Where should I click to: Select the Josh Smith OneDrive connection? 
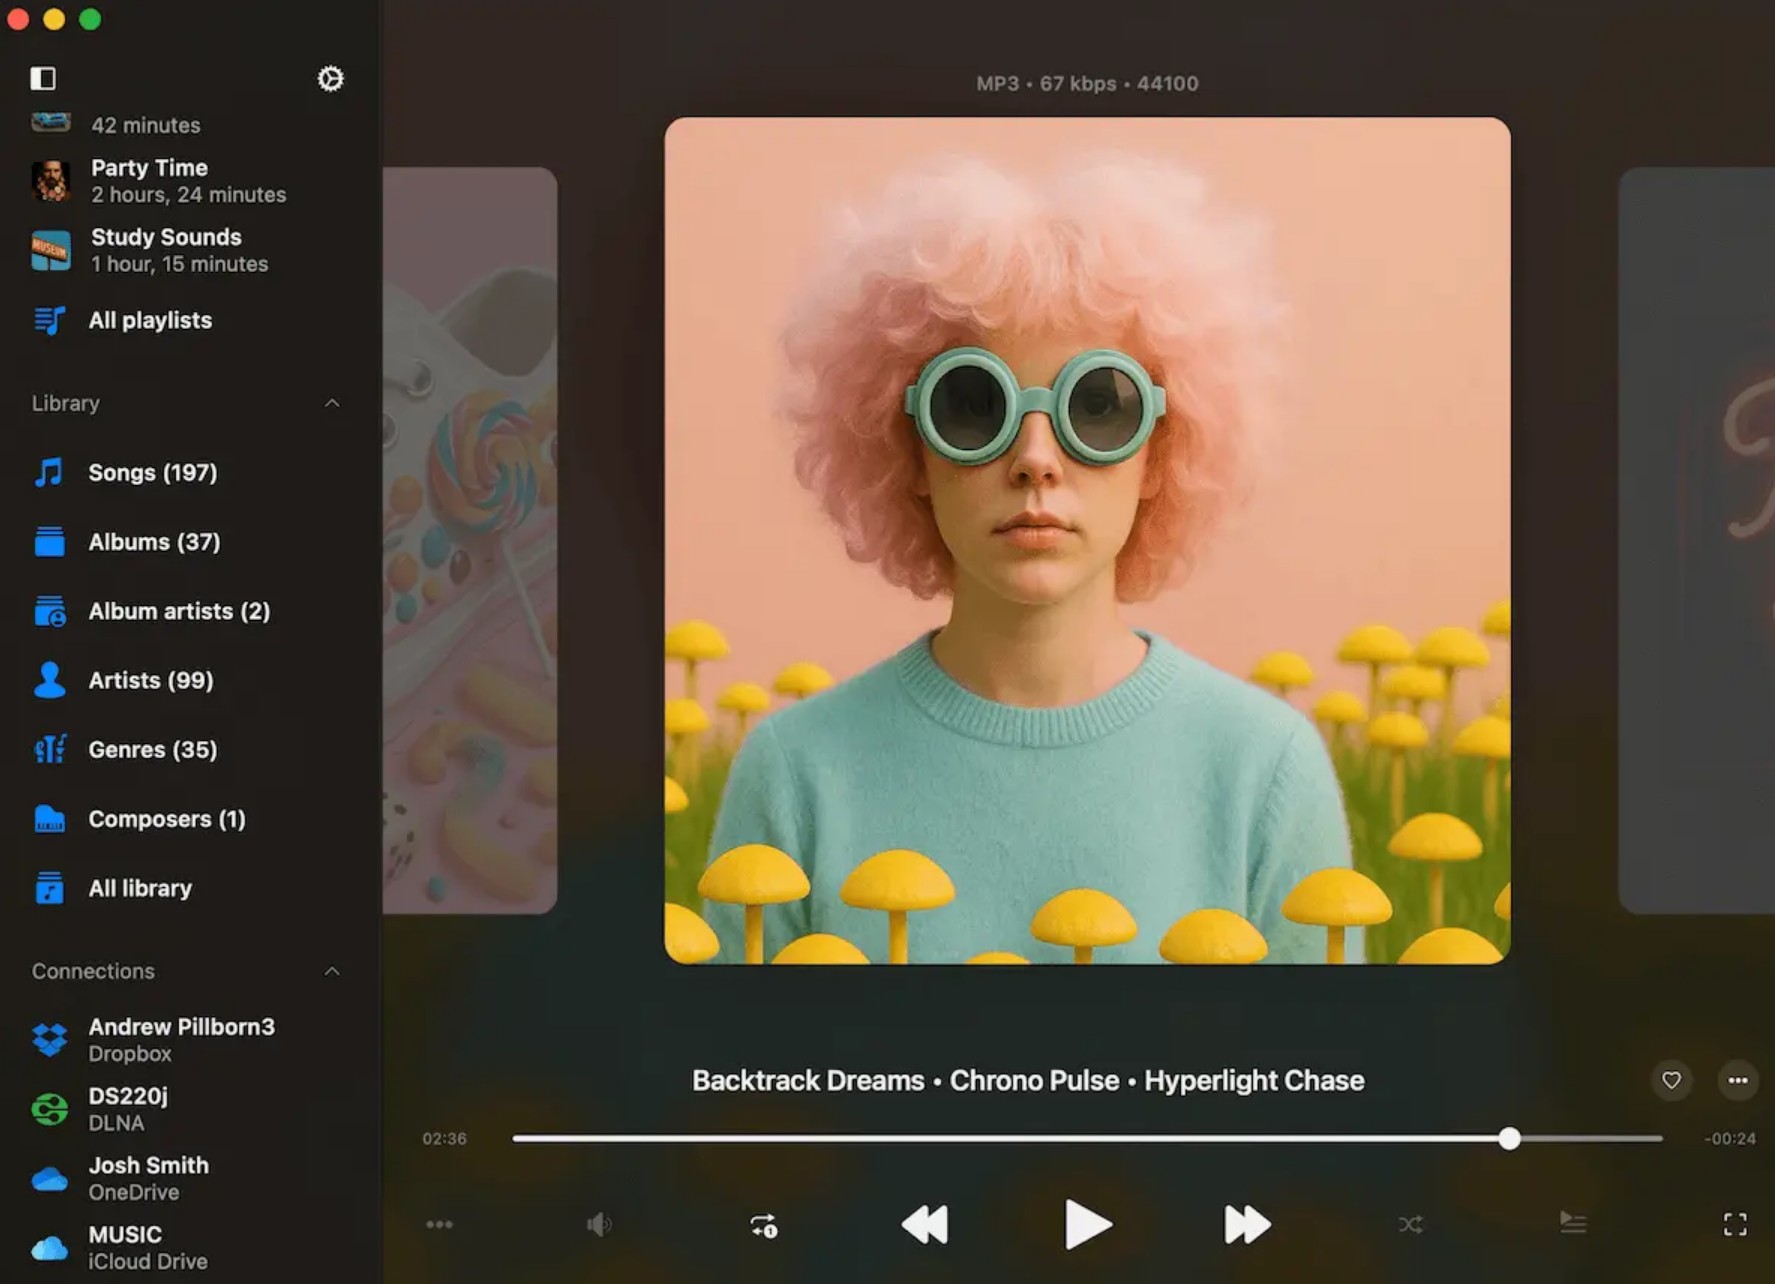point(148,1177)
